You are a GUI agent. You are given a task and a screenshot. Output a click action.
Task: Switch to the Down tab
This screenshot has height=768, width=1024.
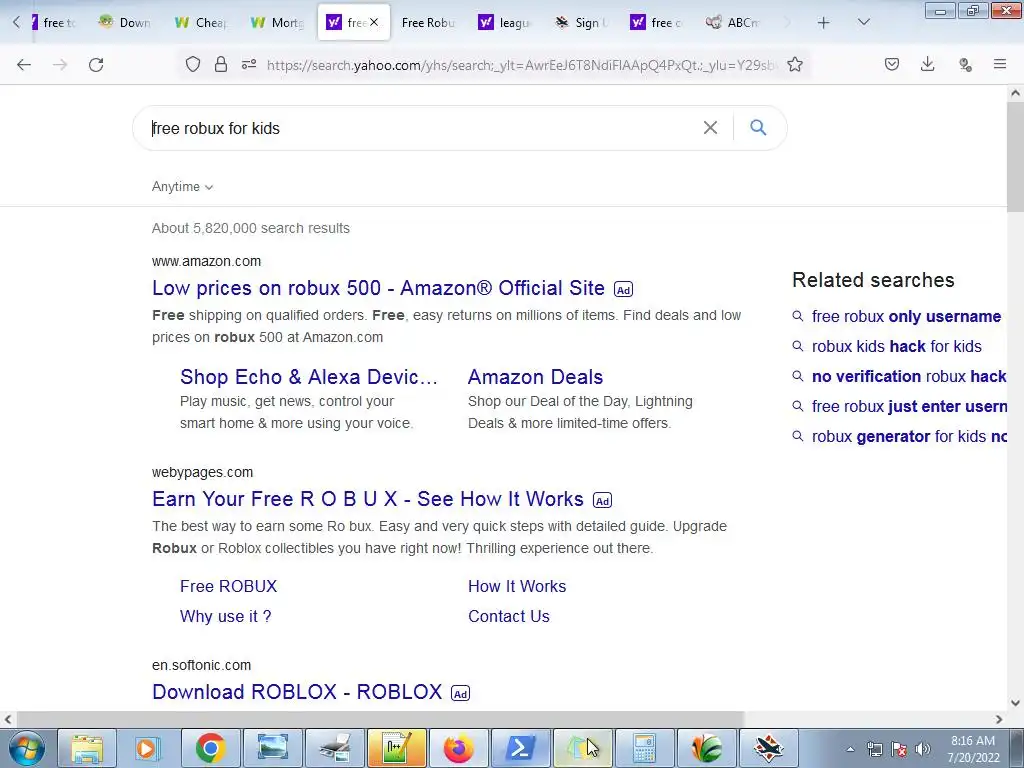point(125,23)
